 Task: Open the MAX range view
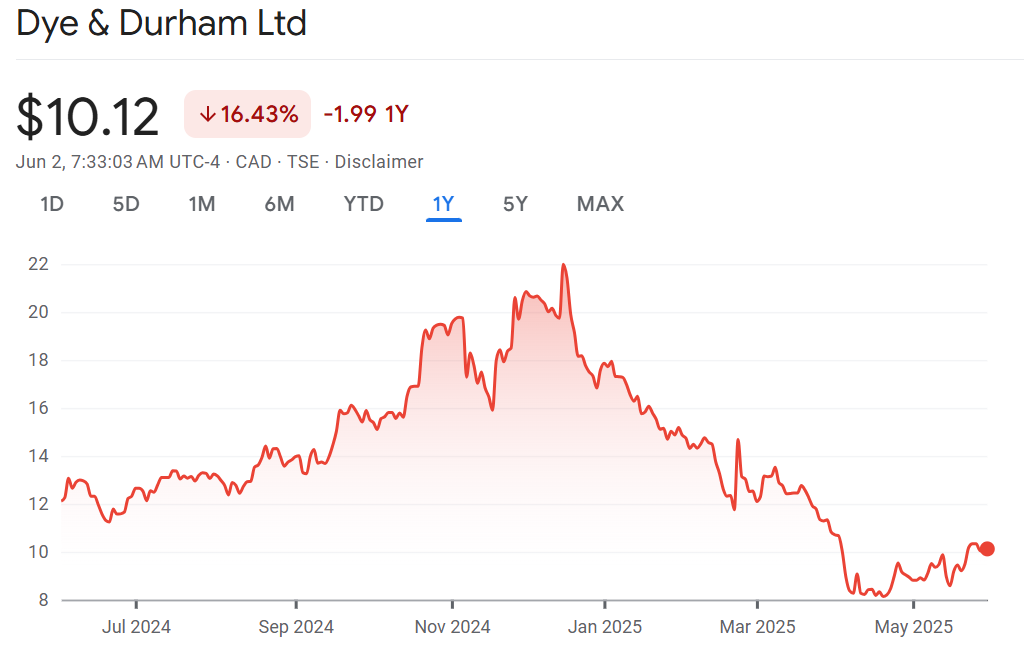pyautogui.click(x=600, y=204)
